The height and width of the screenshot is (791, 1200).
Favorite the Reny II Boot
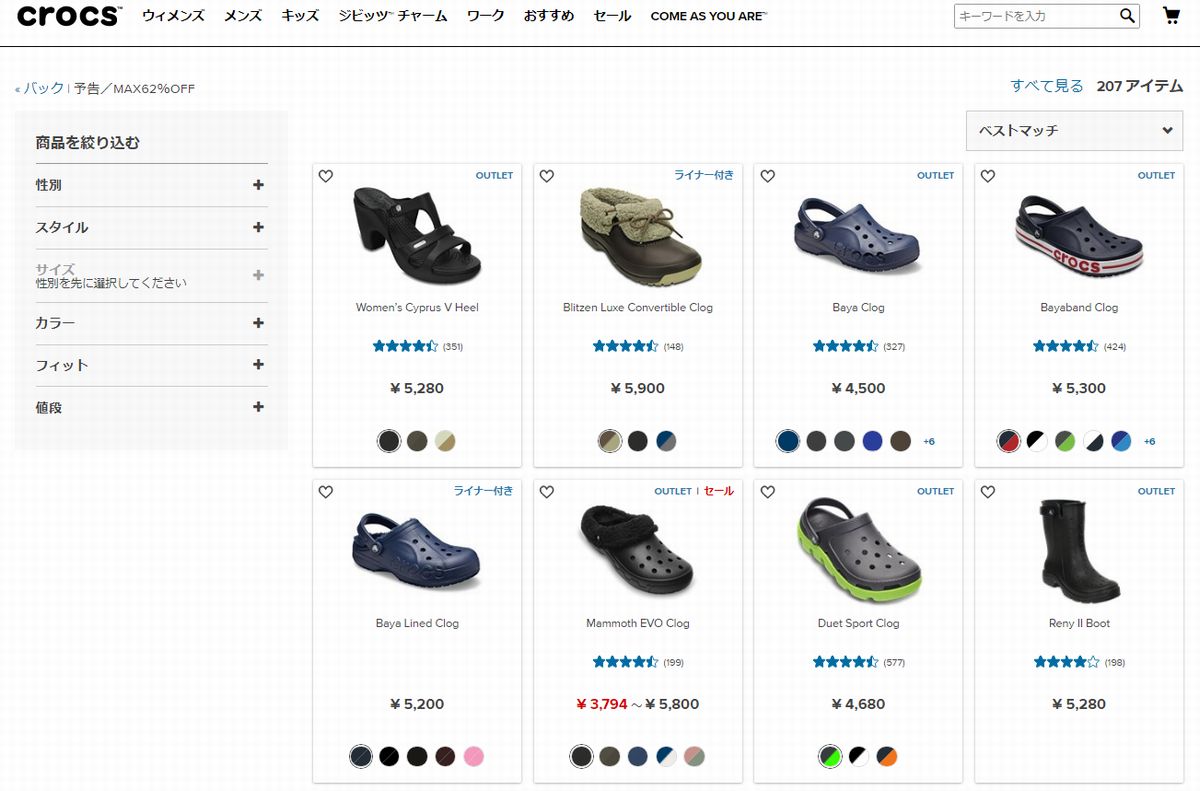coord(988,492)
